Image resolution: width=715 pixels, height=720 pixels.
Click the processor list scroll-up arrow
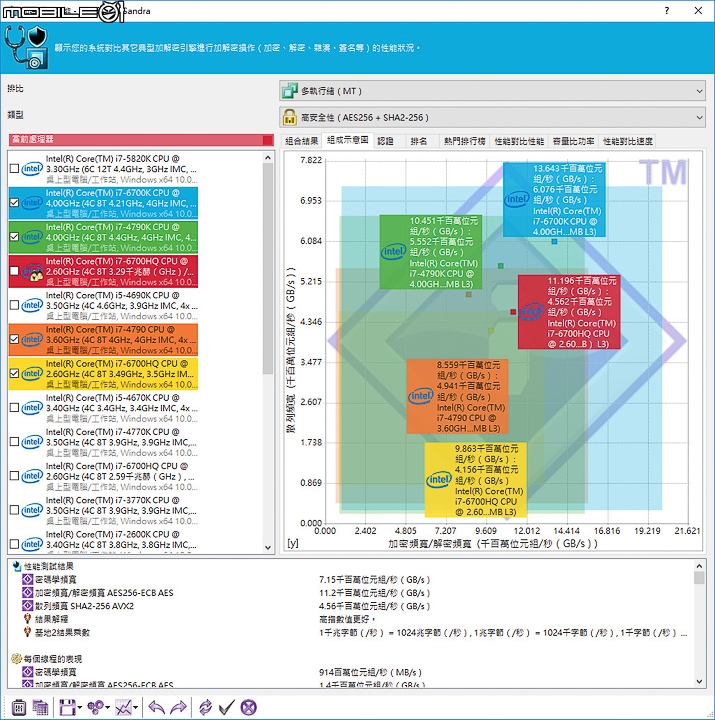(268, 158)
